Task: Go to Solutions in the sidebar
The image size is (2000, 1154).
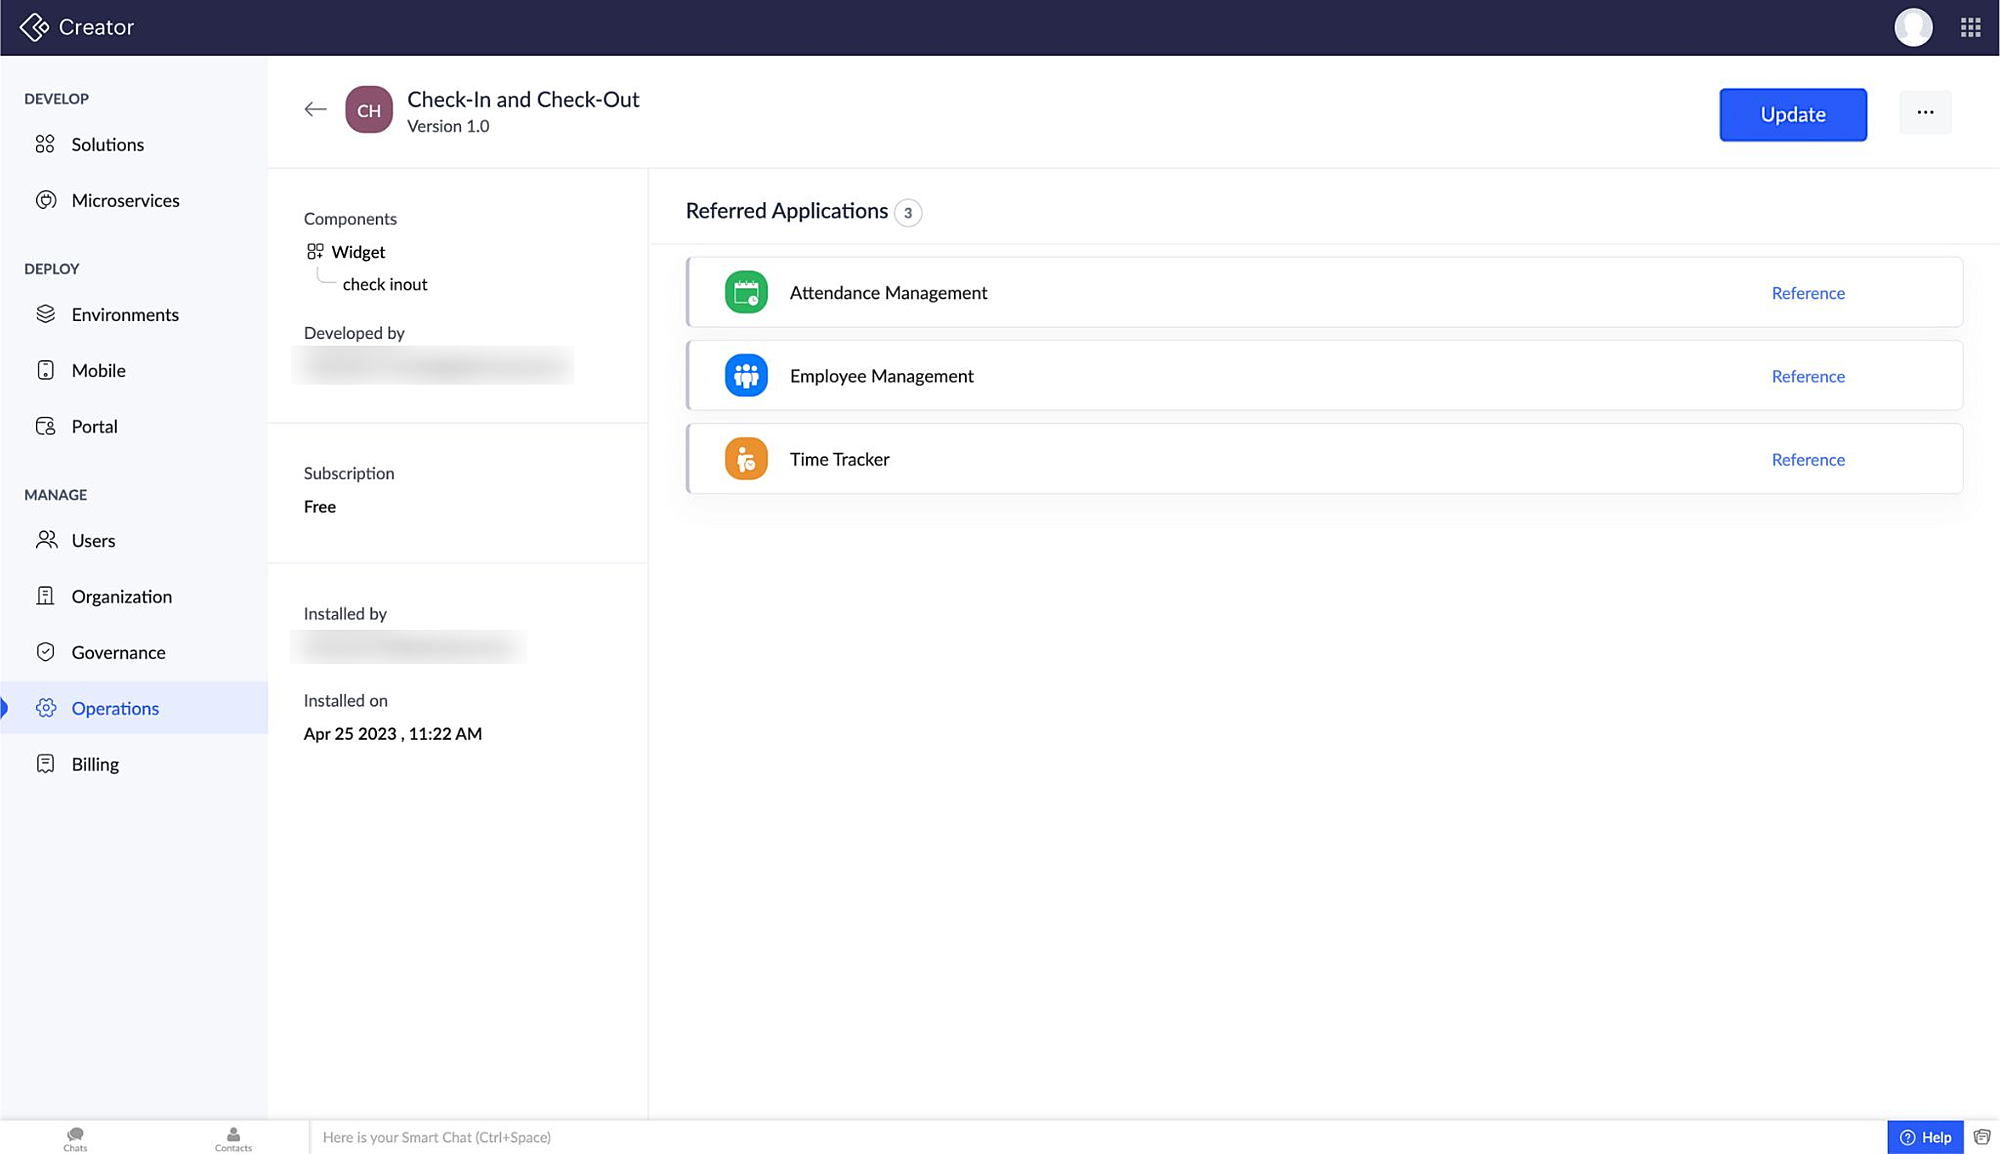Action: pos(107,145)
